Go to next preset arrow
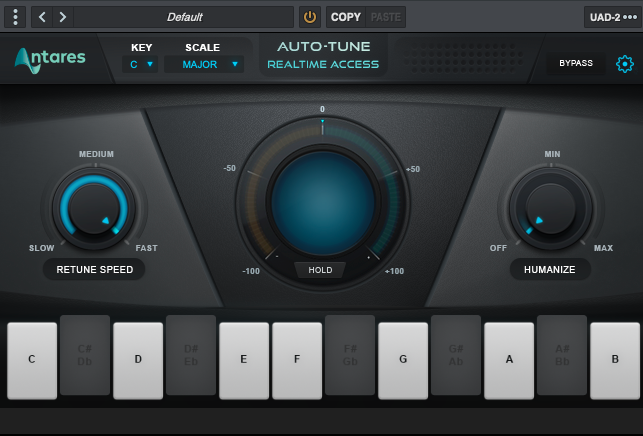 [x=63, y=17]
